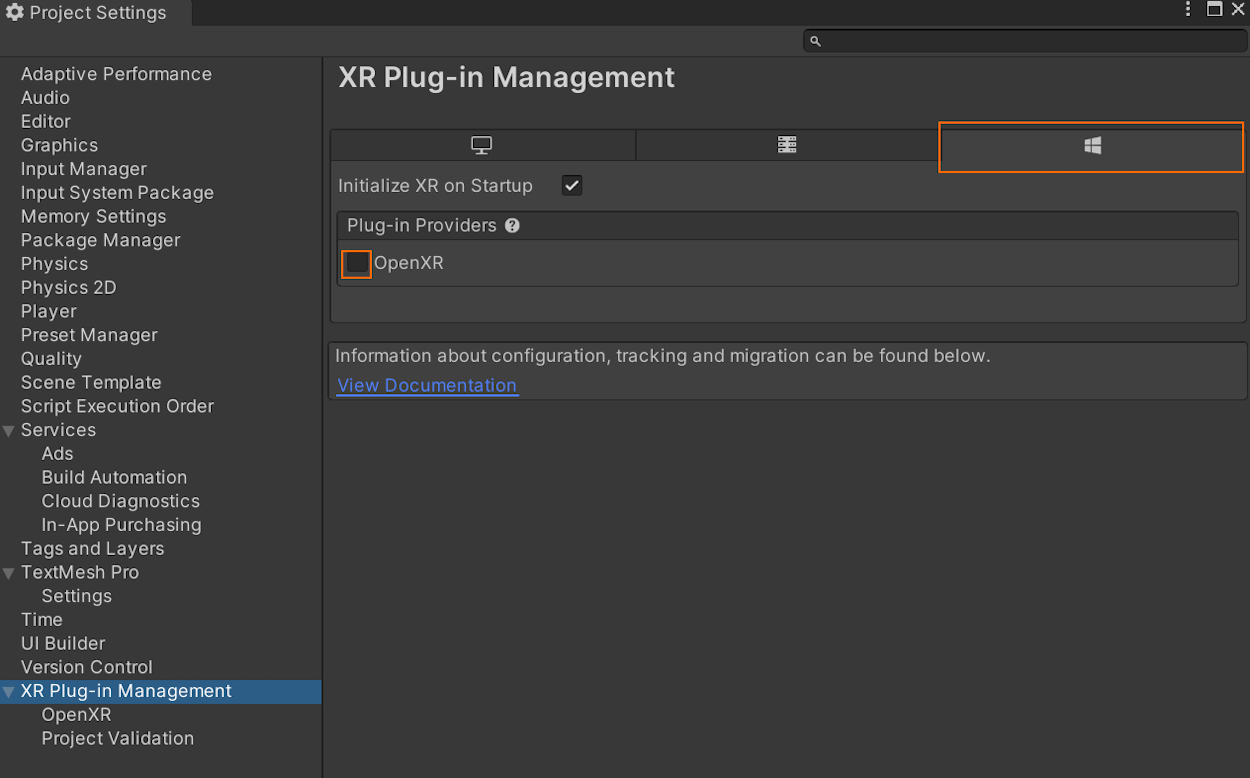This screenshot has height=778, width=1250.
Task: Enable the OpenXR plug-in provider checkbox
Action: tap(357, 264)
